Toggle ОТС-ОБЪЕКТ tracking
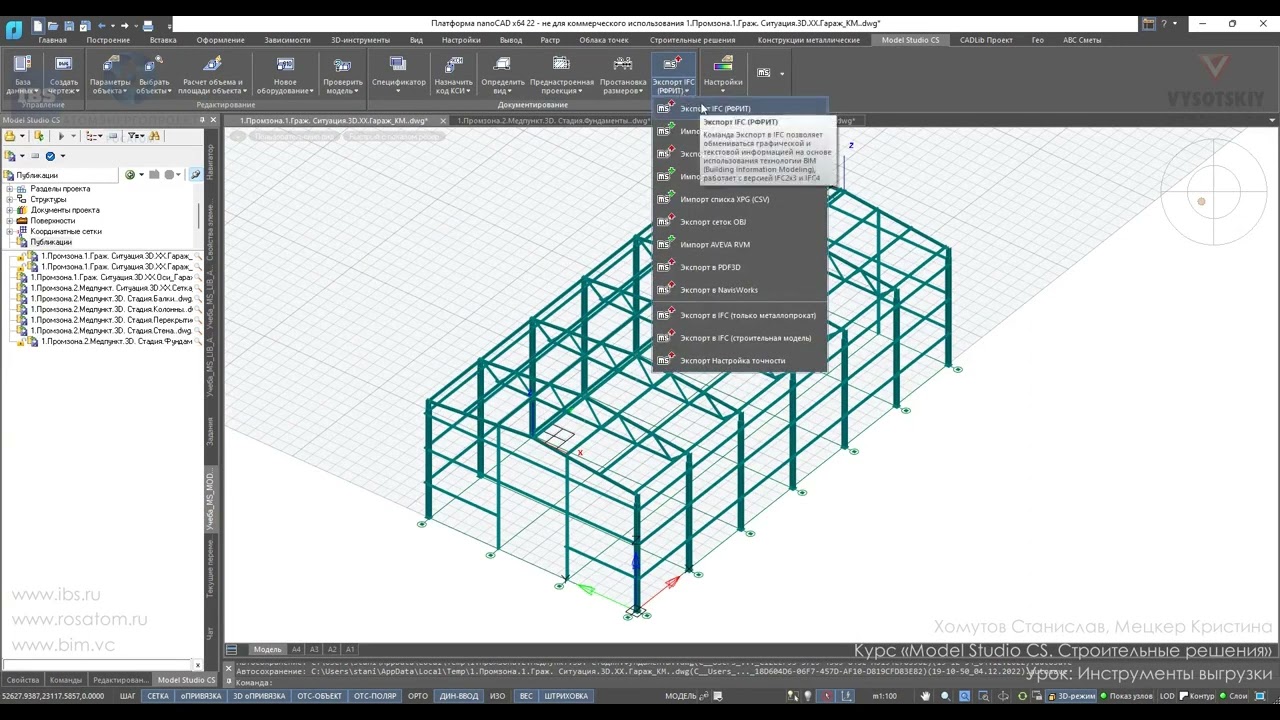 click(x=320, y=696)
